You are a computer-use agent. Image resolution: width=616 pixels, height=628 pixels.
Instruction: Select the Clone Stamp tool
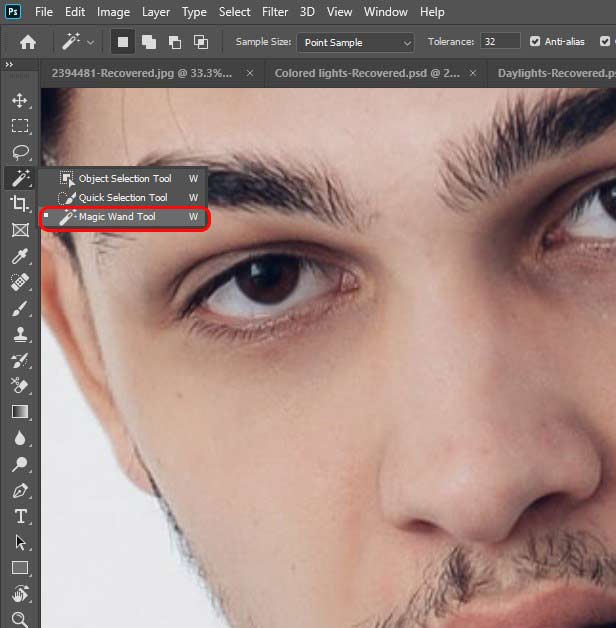point(20,334)
